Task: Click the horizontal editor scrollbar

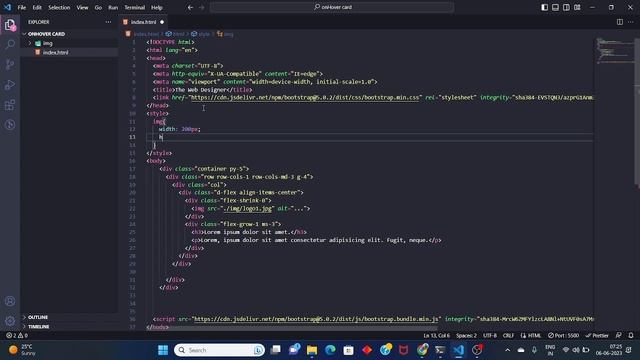Action: (x=292, y=328)
